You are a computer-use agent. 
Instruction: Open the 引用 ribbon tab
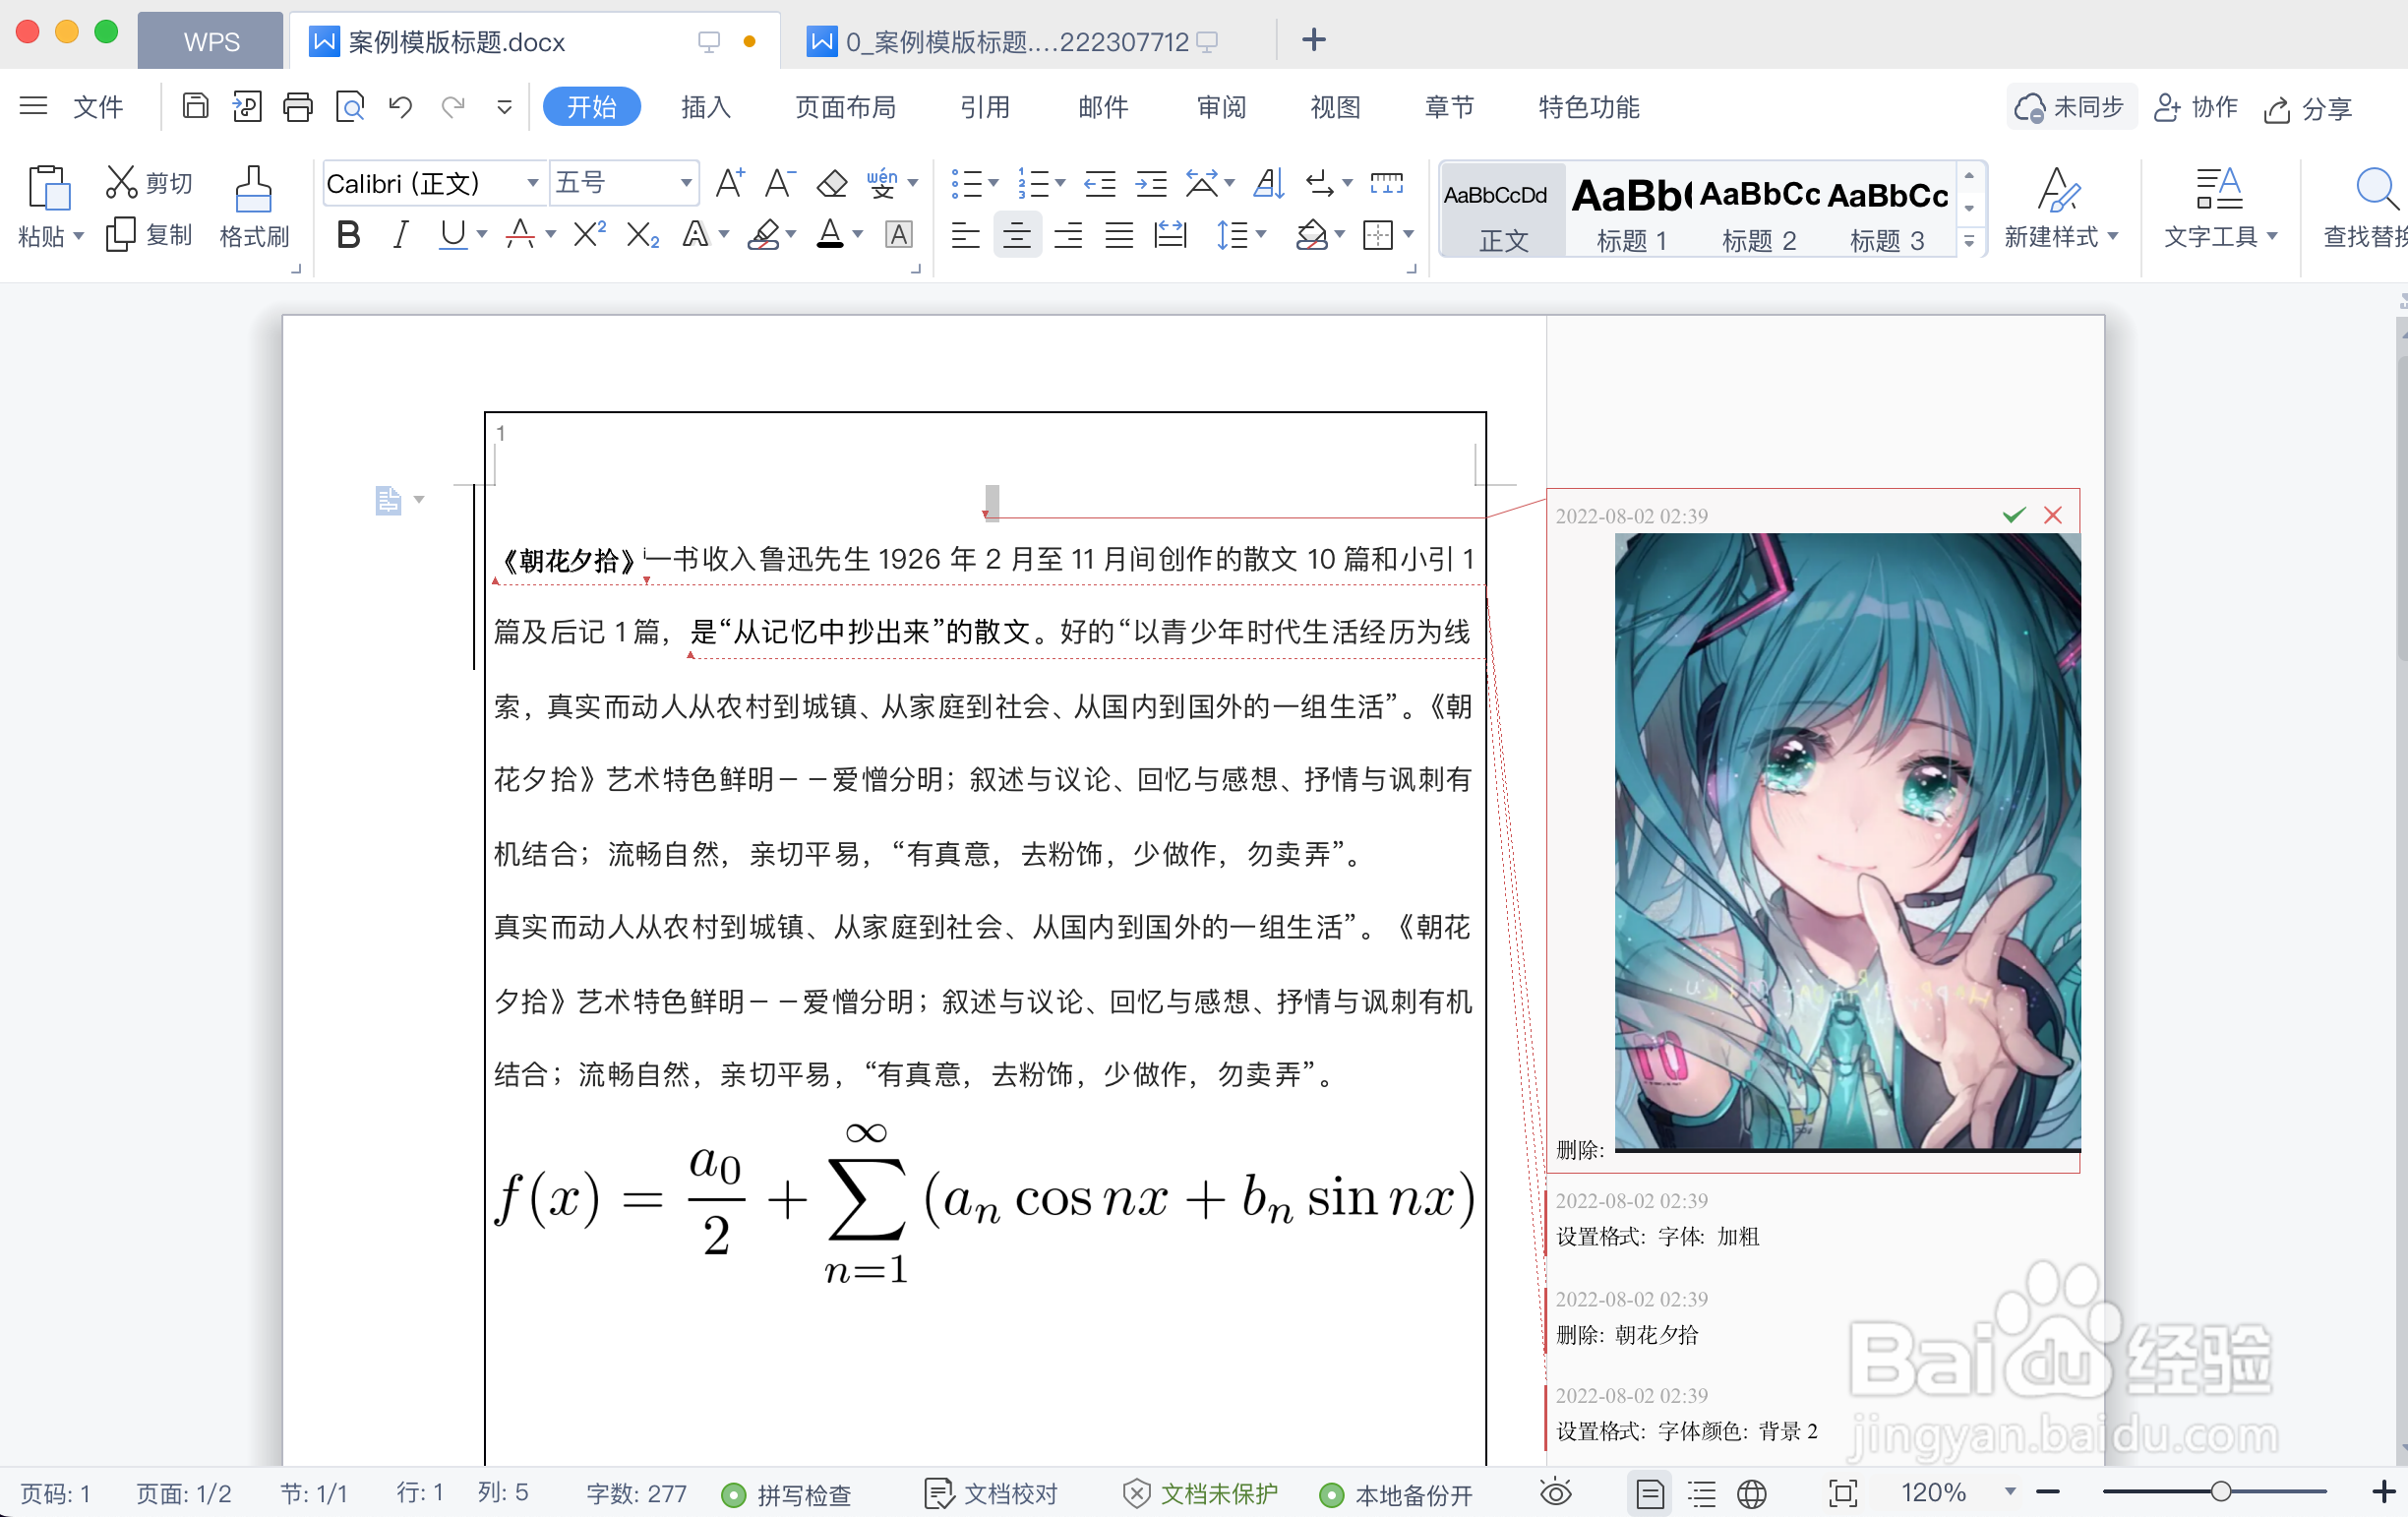(x=984, y=107)
